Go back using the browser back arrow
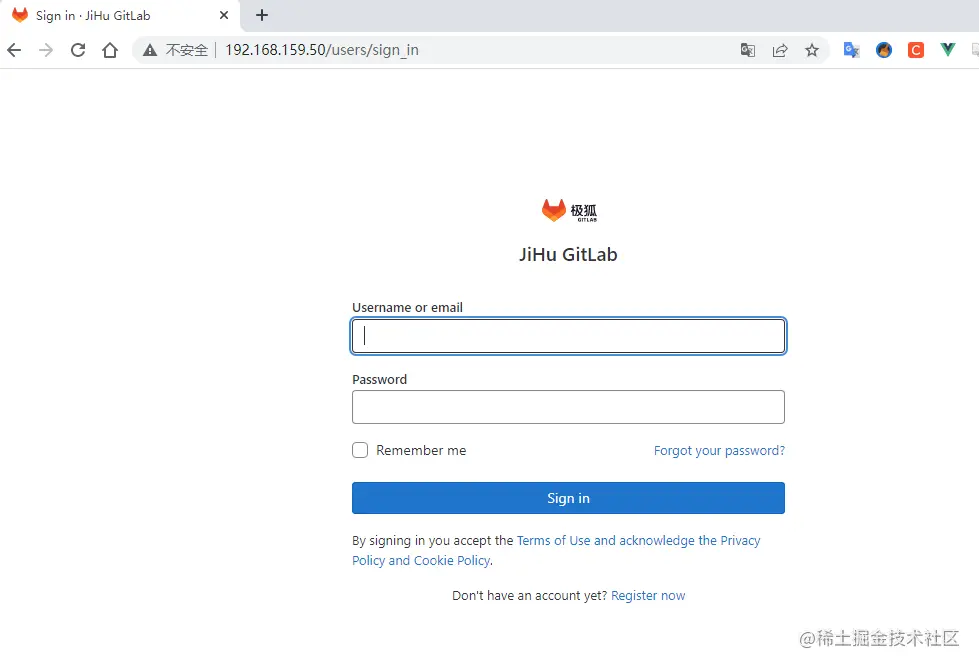 click(x=14, y=50)
